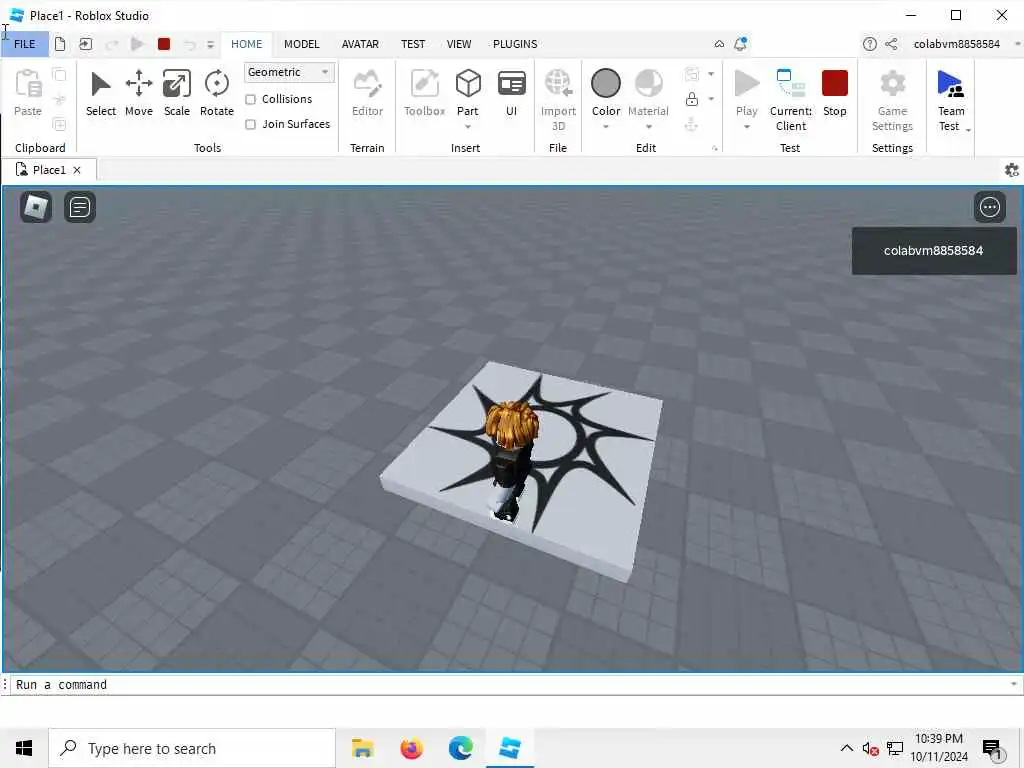
Task: Activate the Move tool
Action: 138,93
